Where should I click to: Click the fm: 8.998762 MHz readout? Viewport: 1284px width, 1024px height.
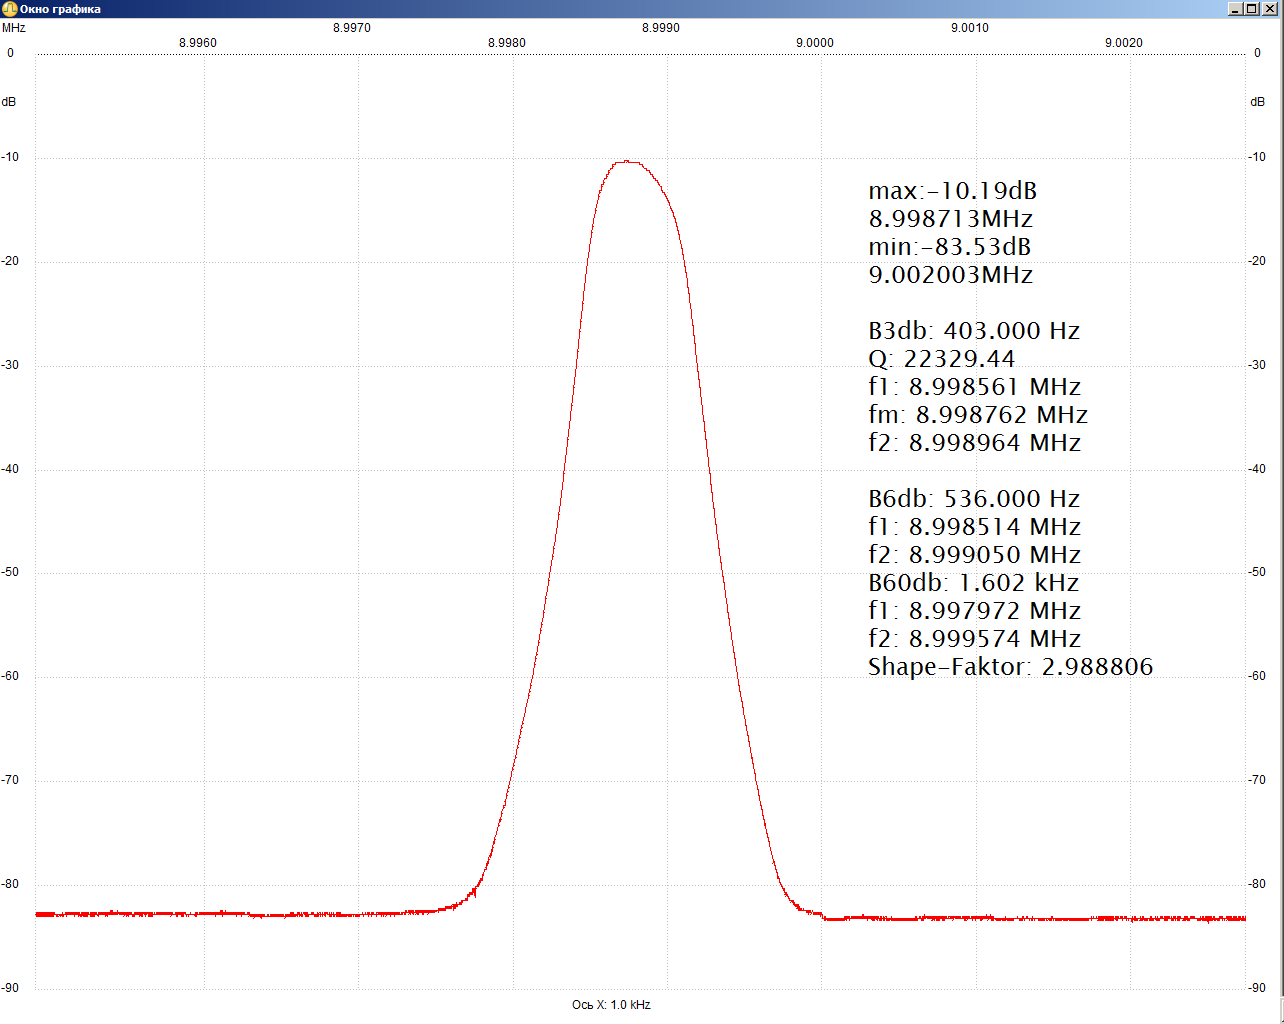(977, 415)
